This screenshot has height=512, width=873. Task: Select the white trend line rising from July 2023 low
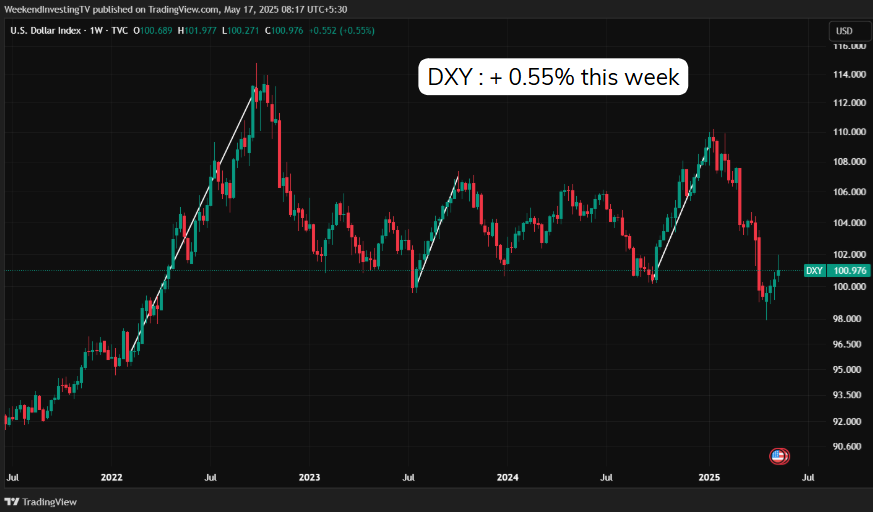[438, 229]
